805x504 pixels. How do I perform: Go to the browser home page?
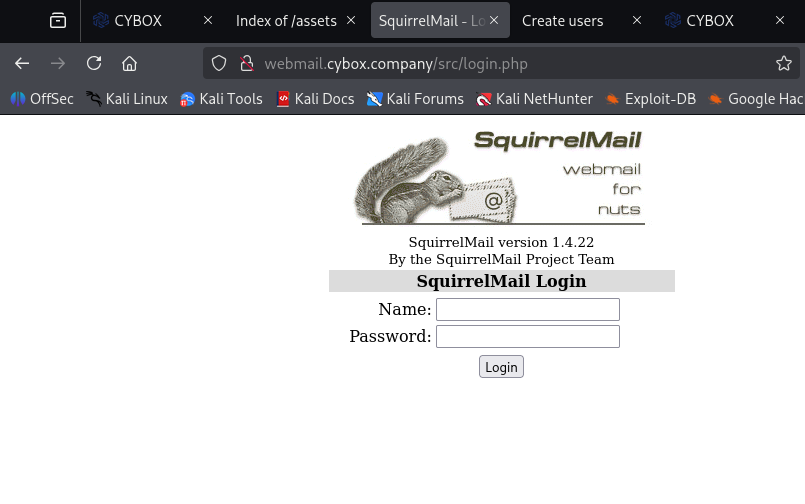click(x=129, y=63)
